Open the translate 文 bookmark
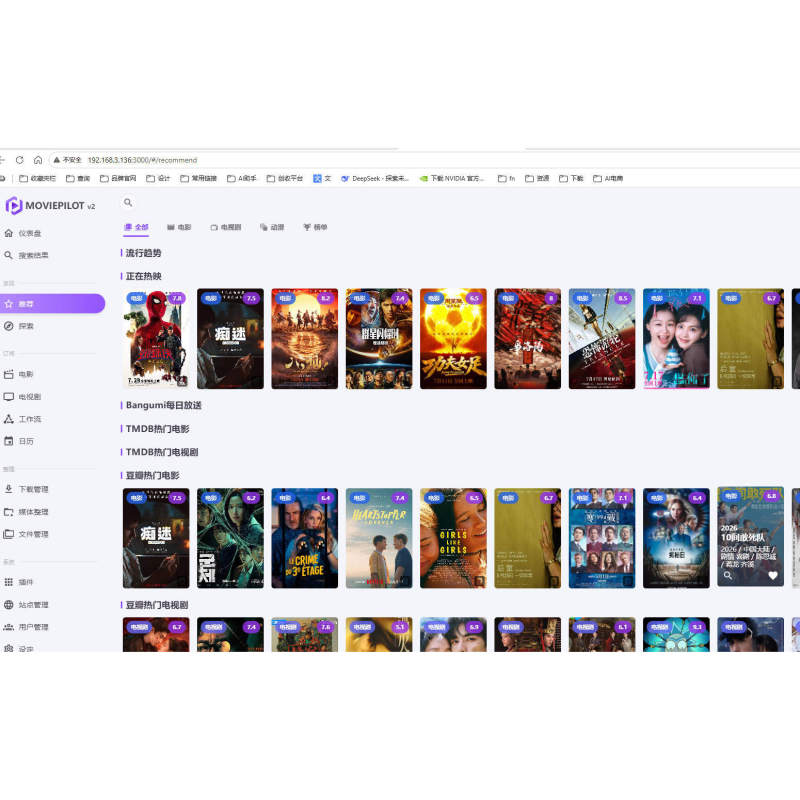The height and width of the screenshot is (800, 800). [322, 179]
